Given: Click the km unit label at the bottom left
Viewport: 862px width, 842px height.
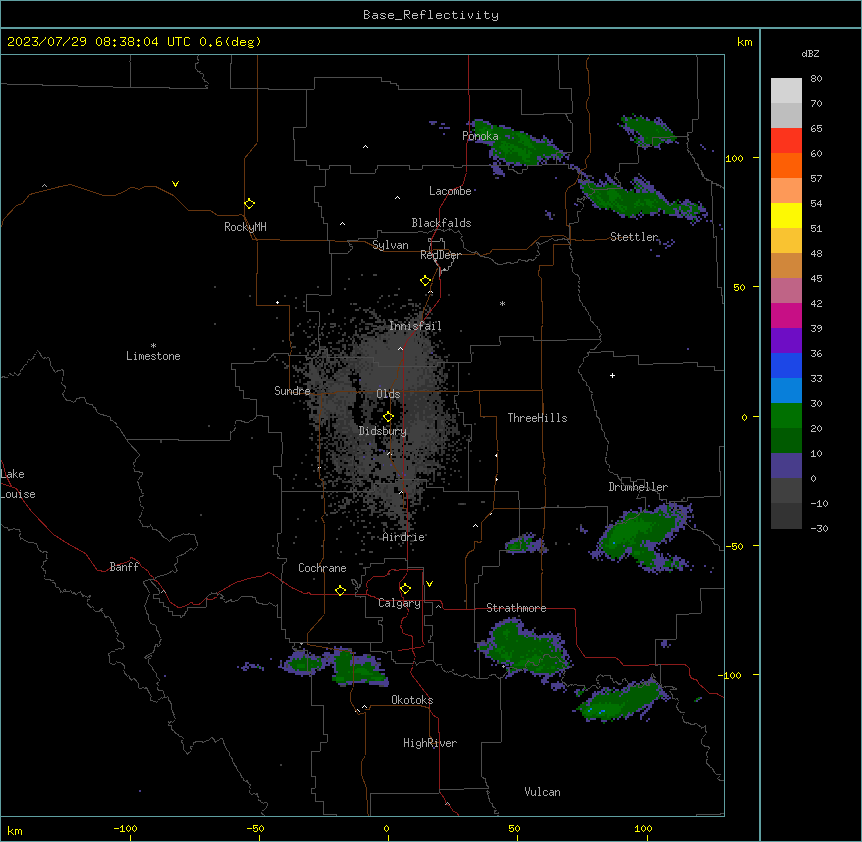Looking at the screenshot, I should tap(15, 830).
